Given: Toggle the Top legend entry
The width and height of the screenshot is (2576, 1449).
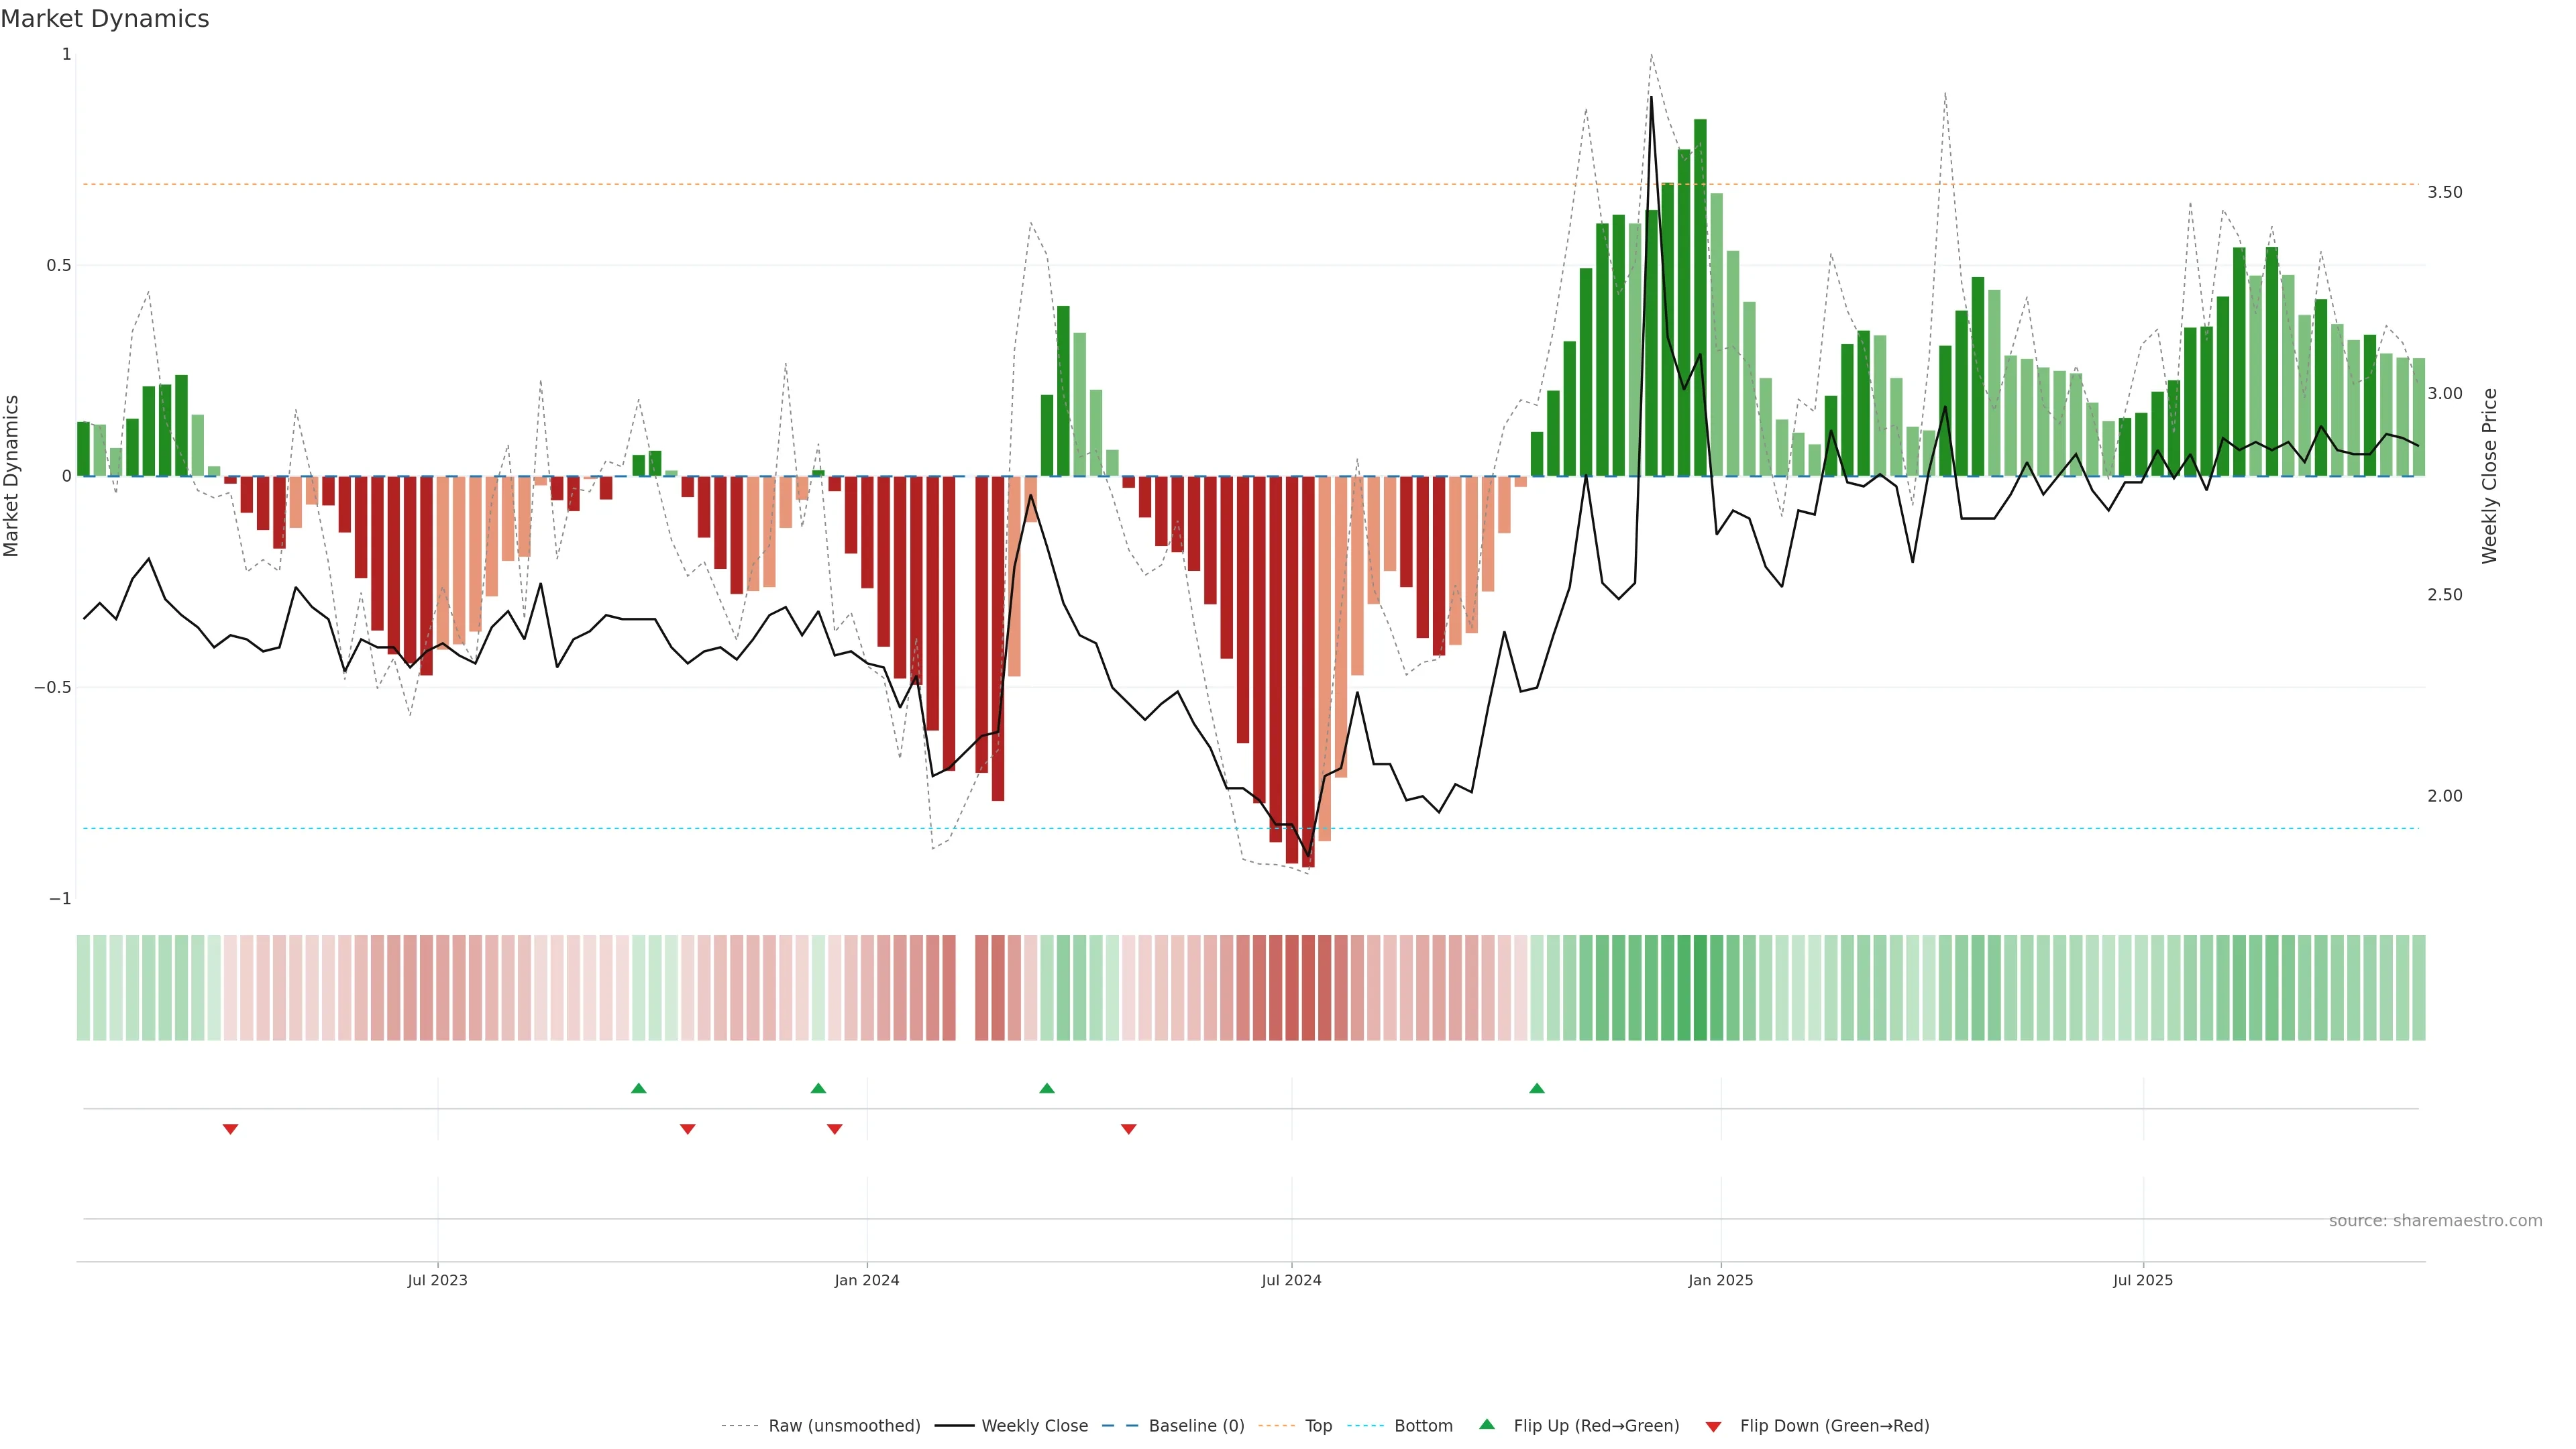Looking at the screenshot, I should [x=1318, y=1426].
